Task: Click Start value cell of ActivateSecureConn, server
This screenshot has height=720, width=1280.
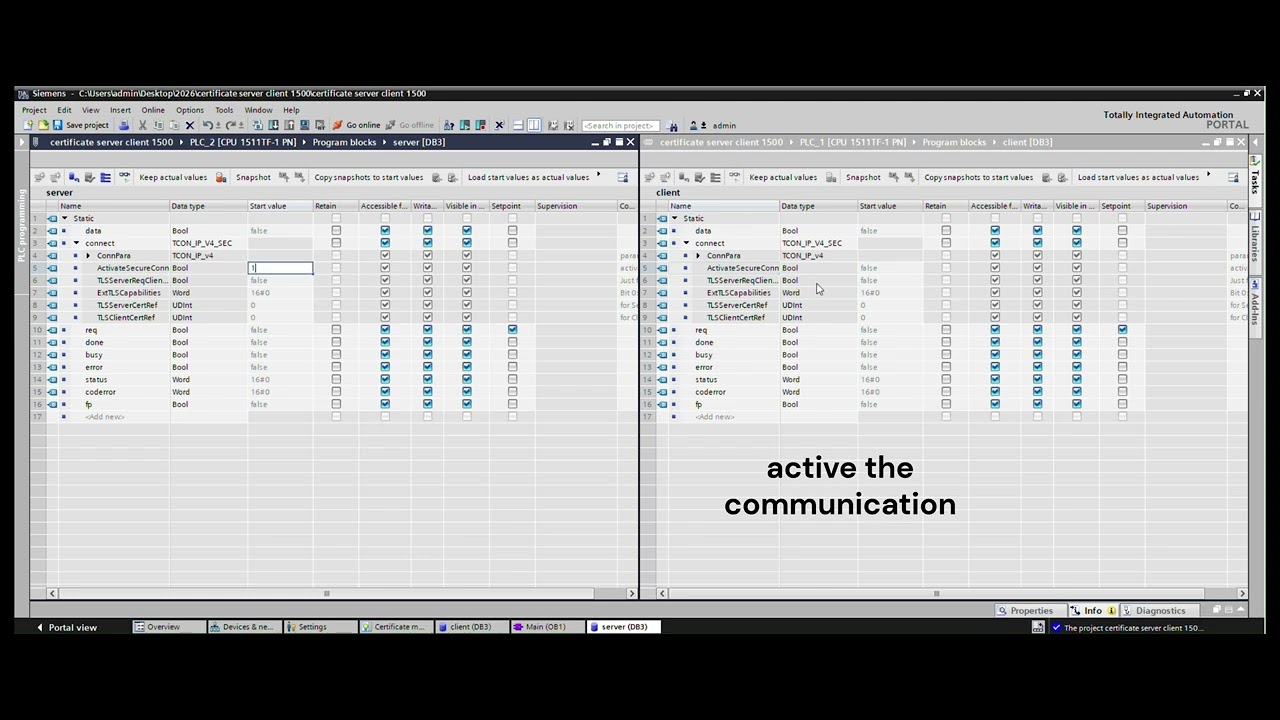Action: [x=280, y=268]
